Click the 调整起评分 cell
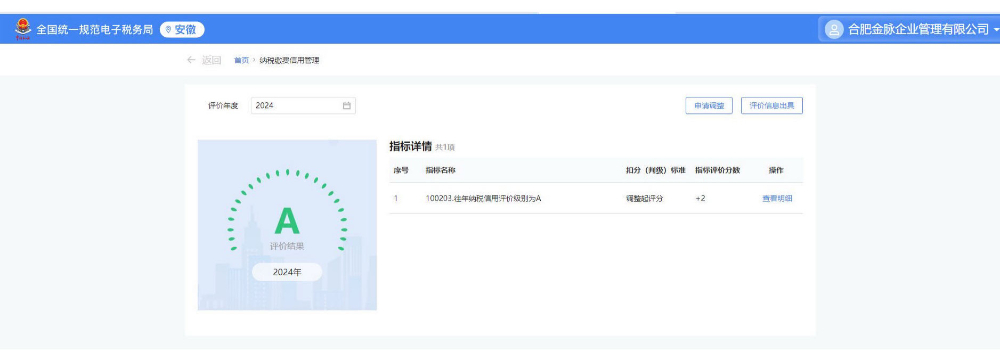1000x361 pixels. coord(644,198)
